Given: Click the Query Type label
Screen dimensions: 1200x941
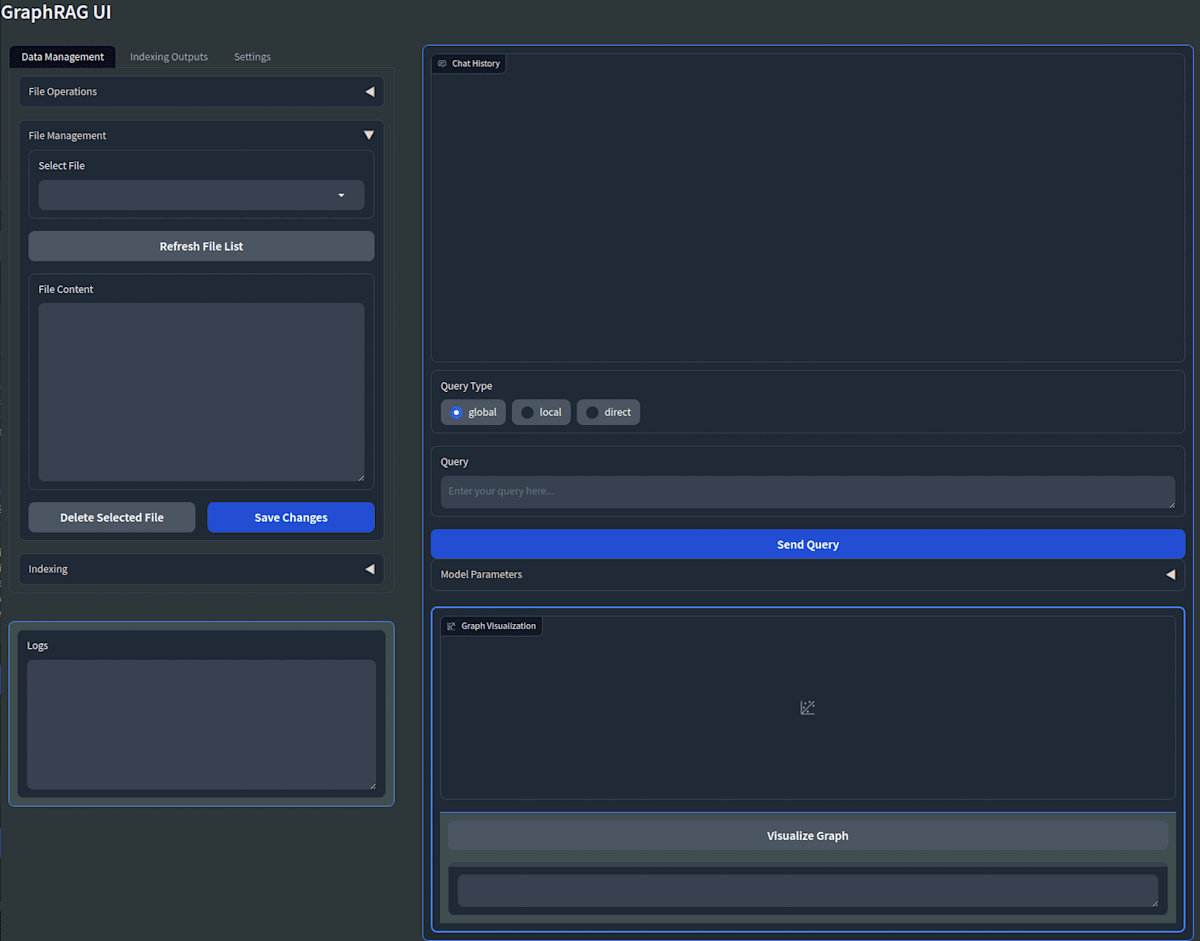Looking at the screenshot, I should click(x=466, y=386).
